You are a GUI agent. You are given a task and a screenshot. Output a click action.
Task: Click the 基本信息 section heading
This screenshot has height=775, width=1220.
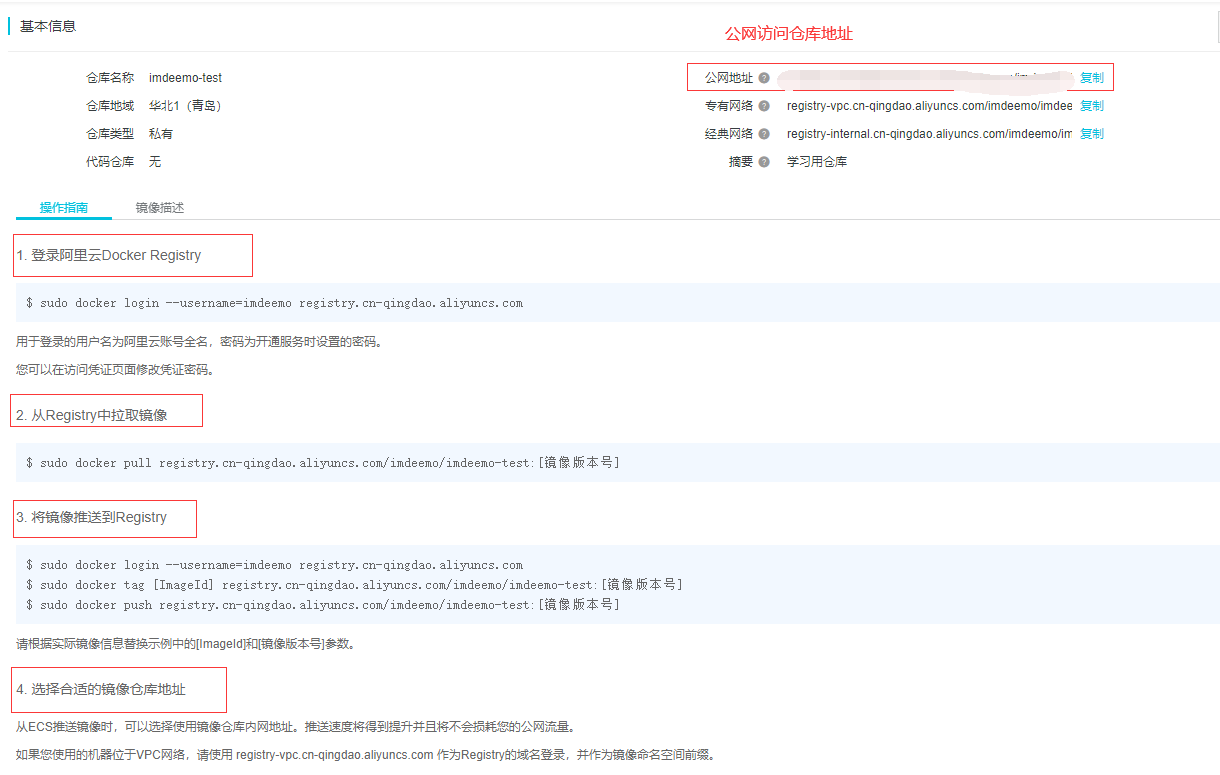48,26
